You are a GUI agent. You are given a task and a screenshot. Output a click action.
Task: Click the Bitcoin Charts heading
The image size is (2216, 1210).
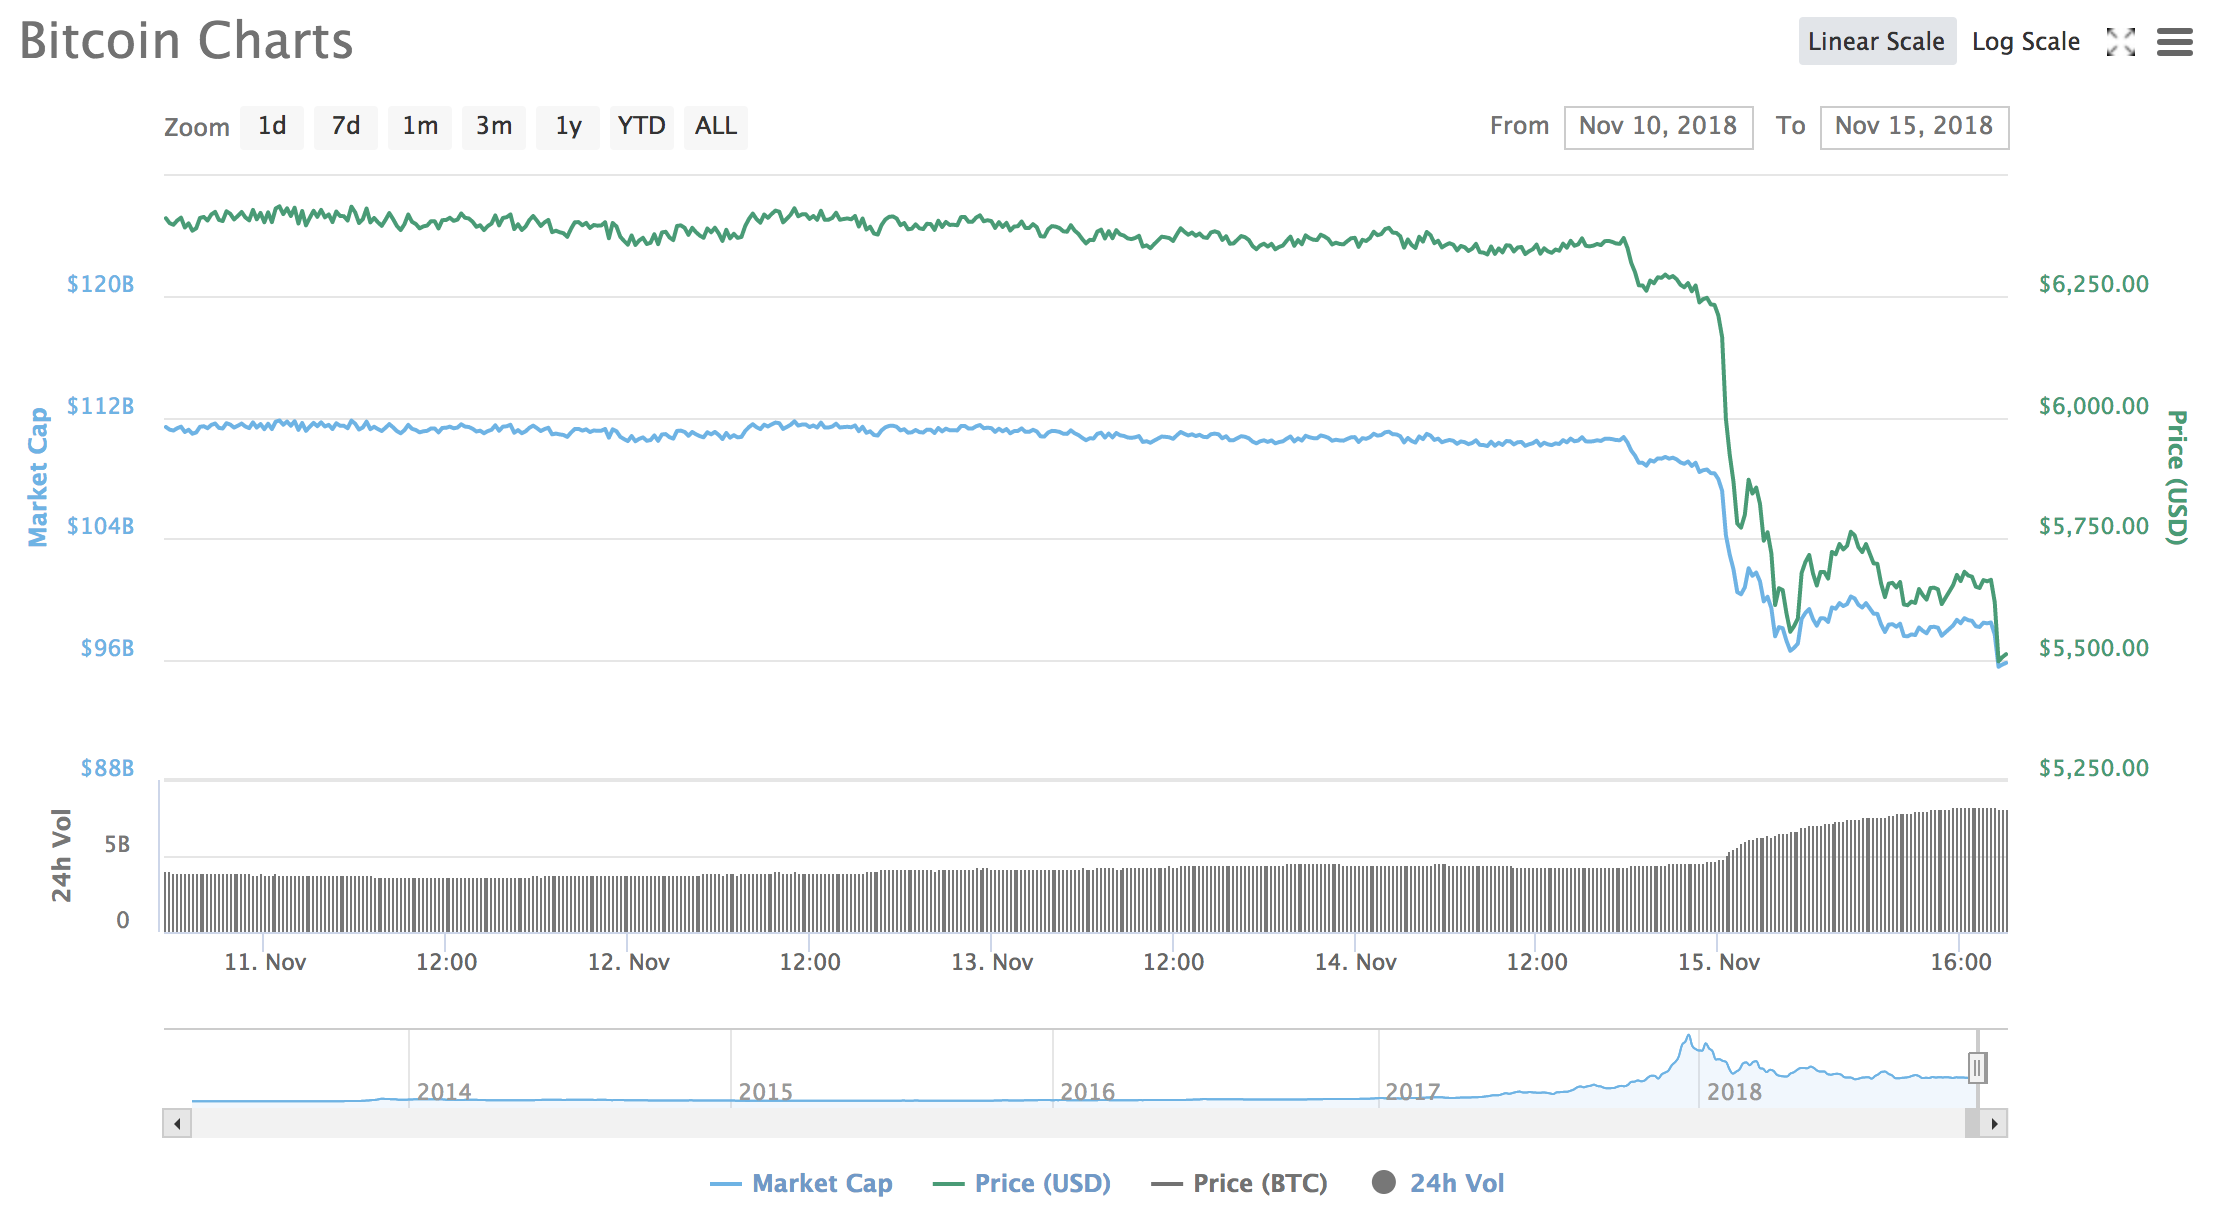(x=186, y=41)
